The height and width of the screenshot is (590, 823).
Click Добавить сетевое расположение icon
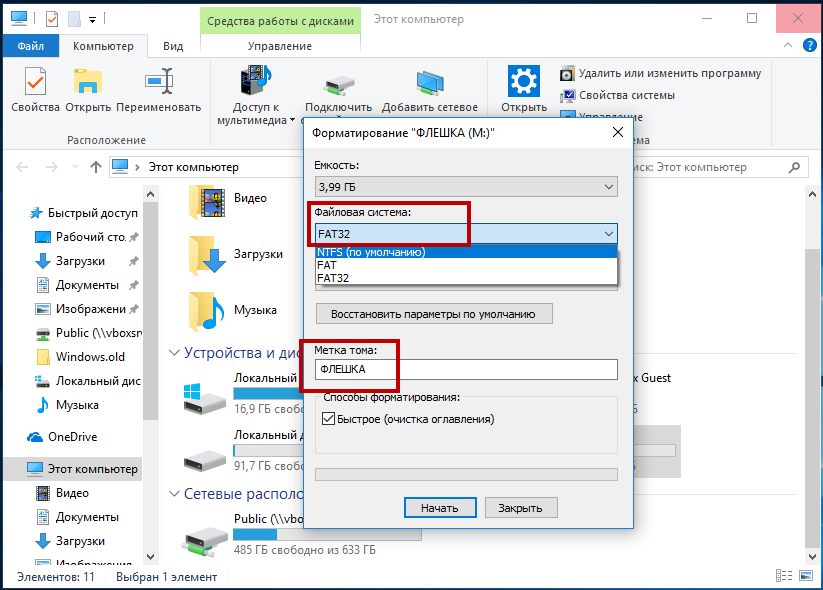[430, 83]
